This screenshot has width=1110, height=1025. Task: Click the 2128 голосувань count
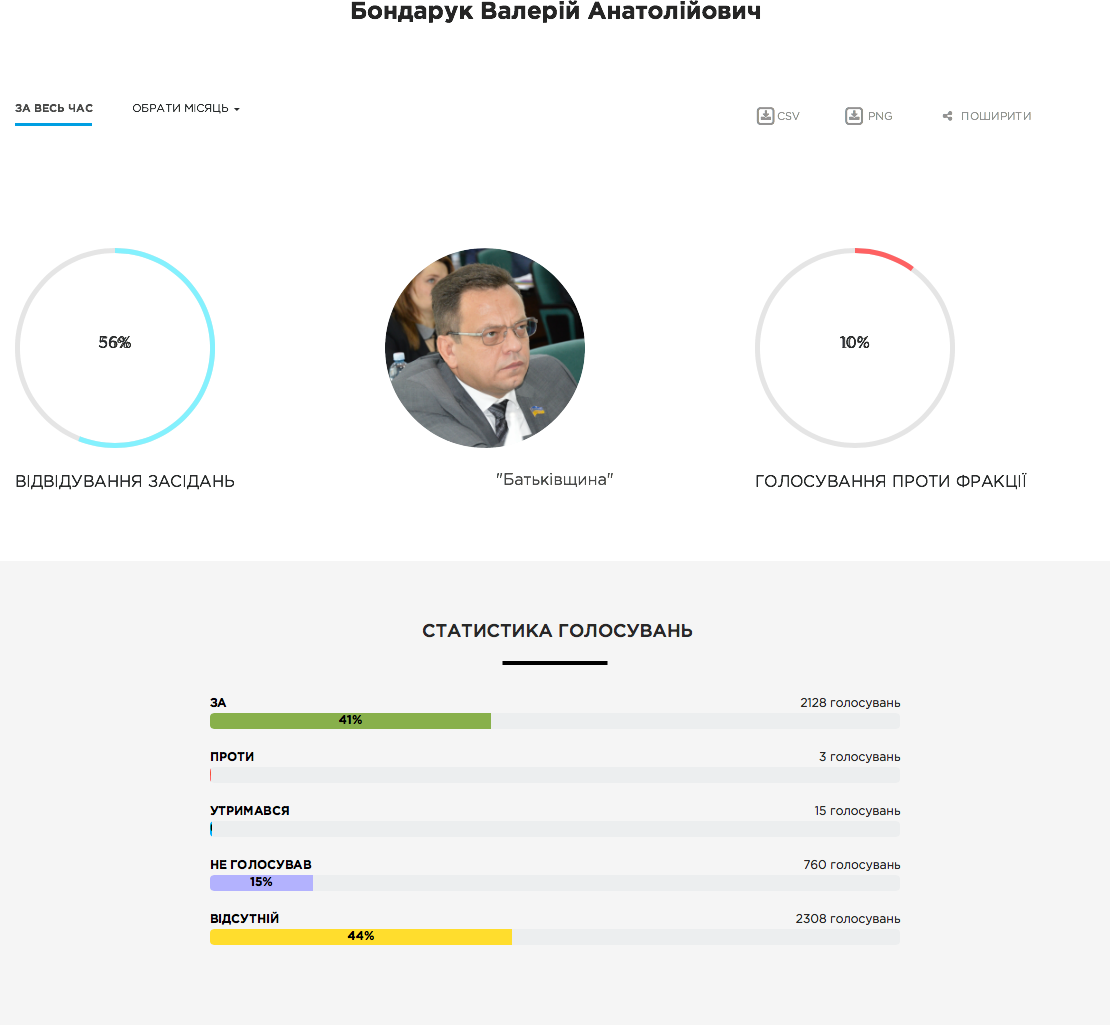click(850, 703)
